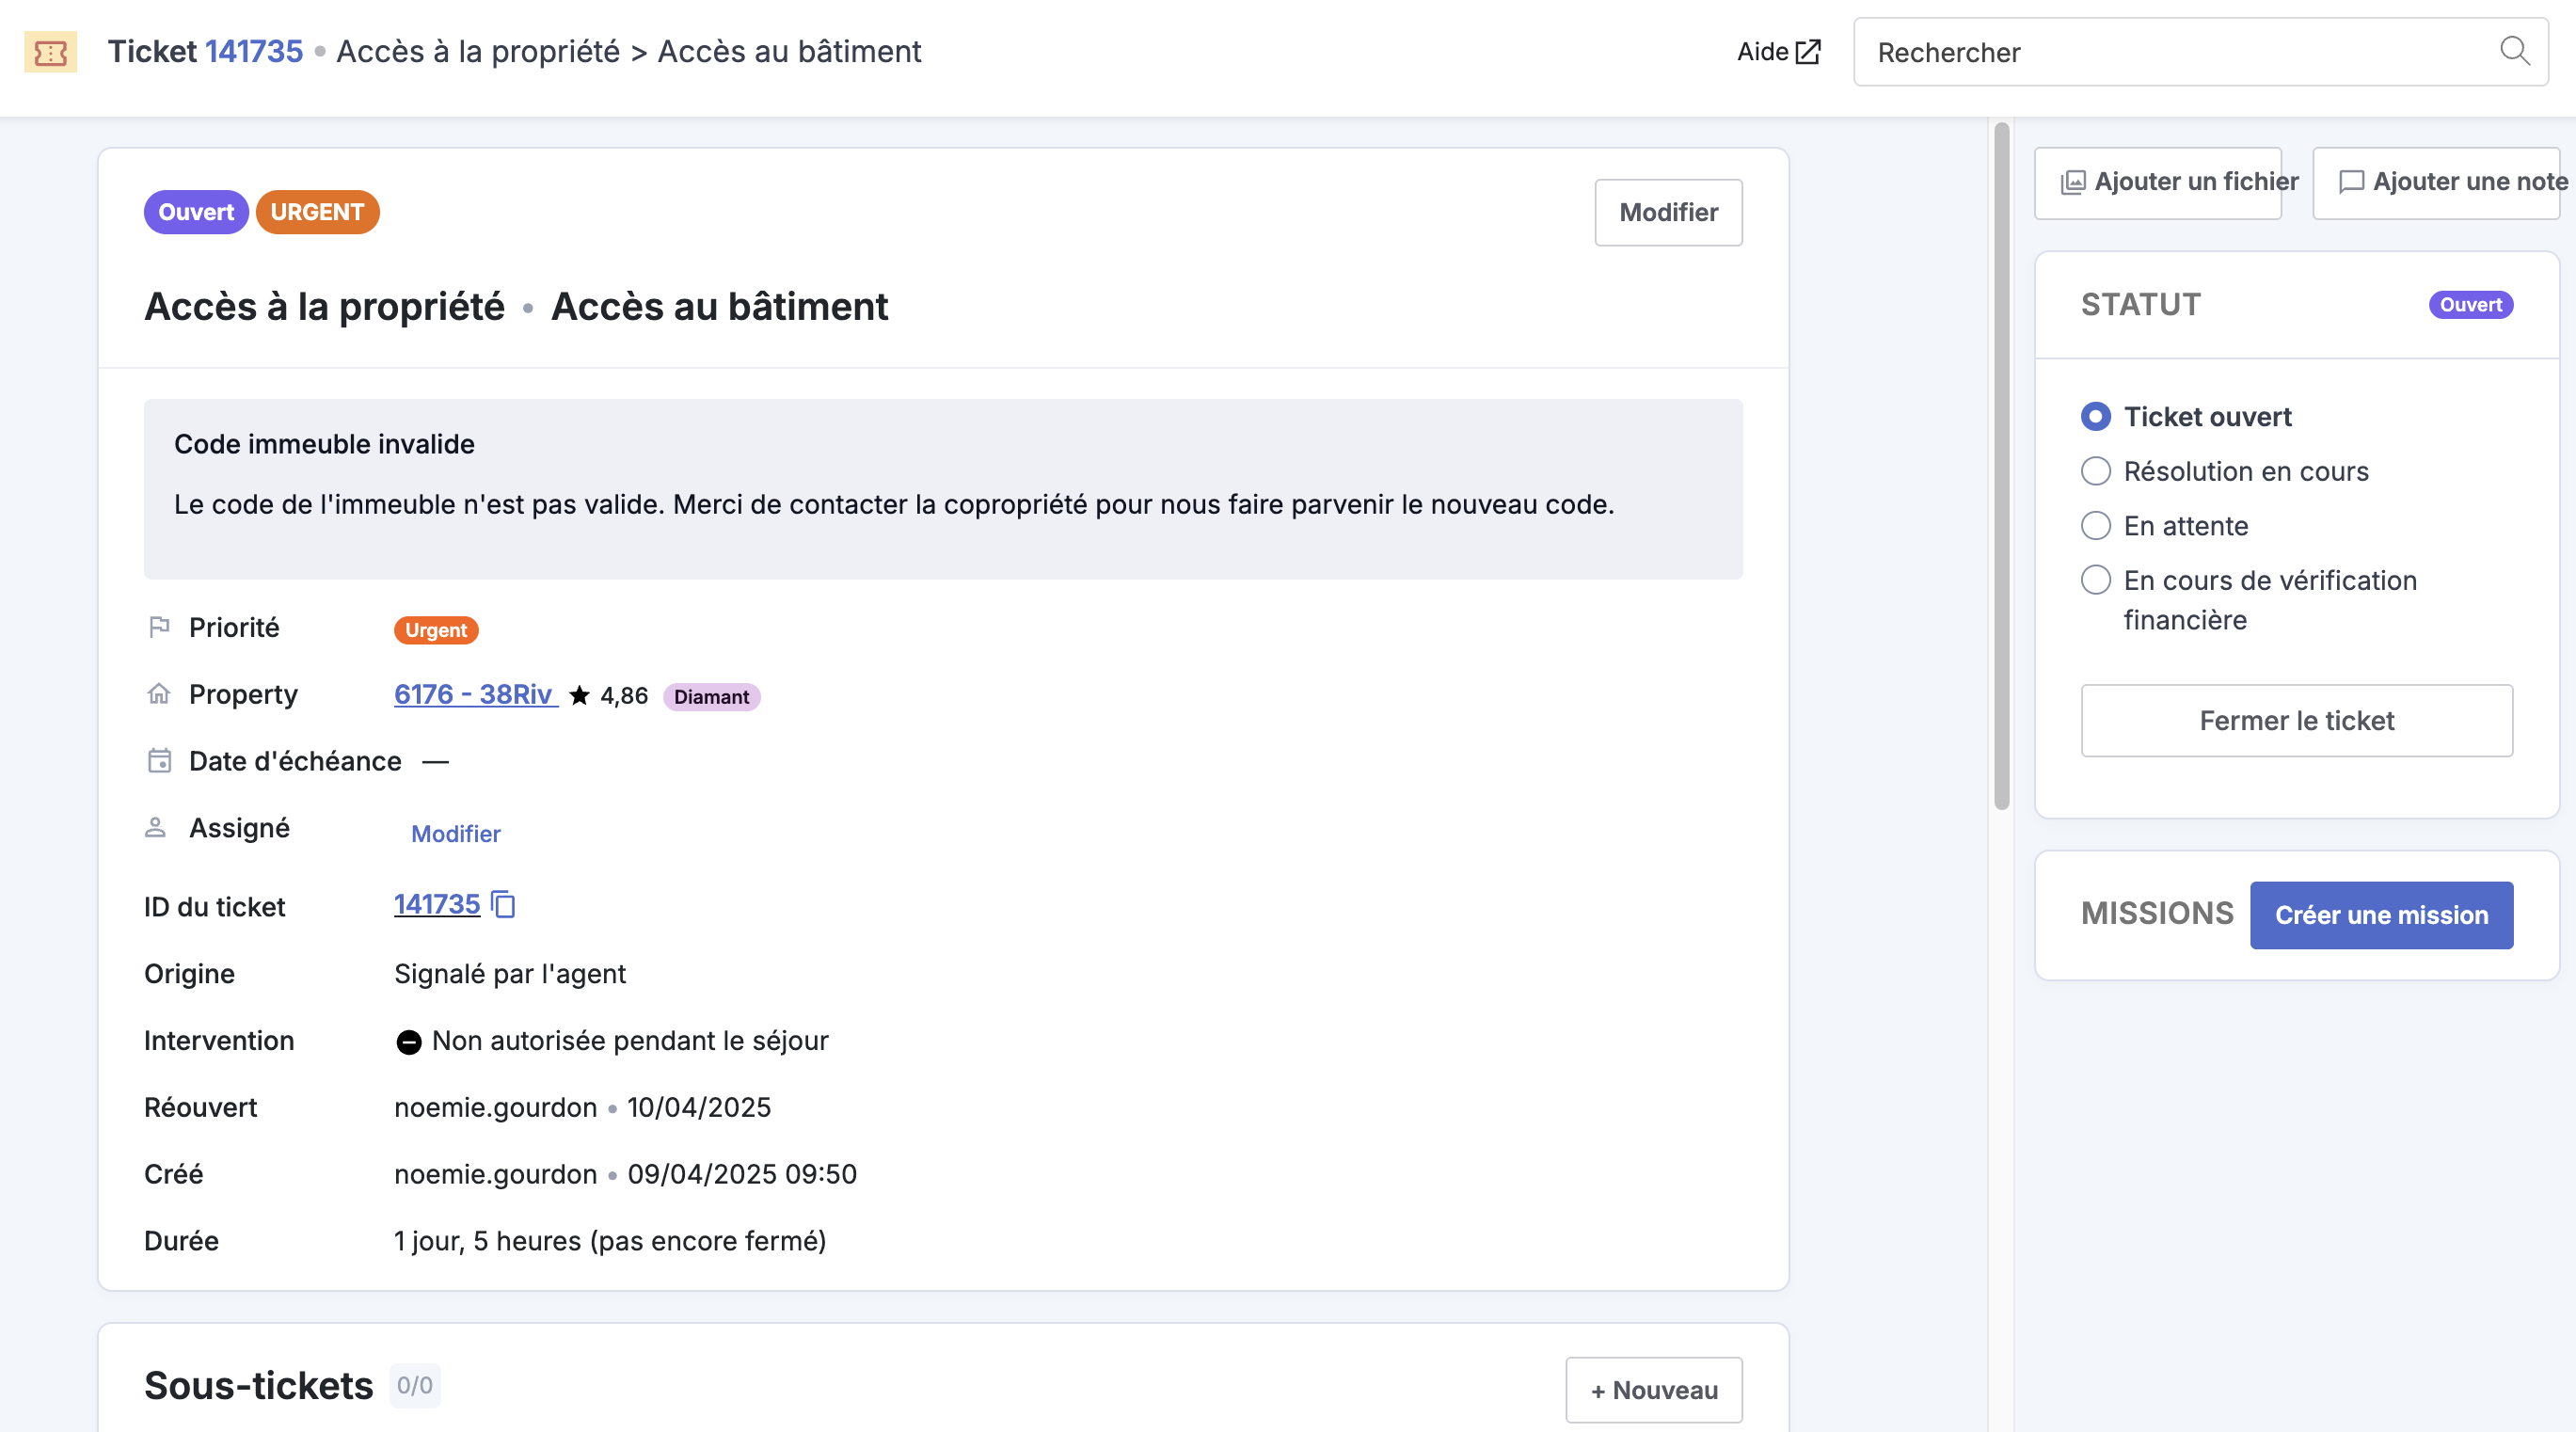Viewport: 2576px width, 1432px height.
Task: Add a new sous-ticket with + Nouveau
Action: tap(1654, 1390)
